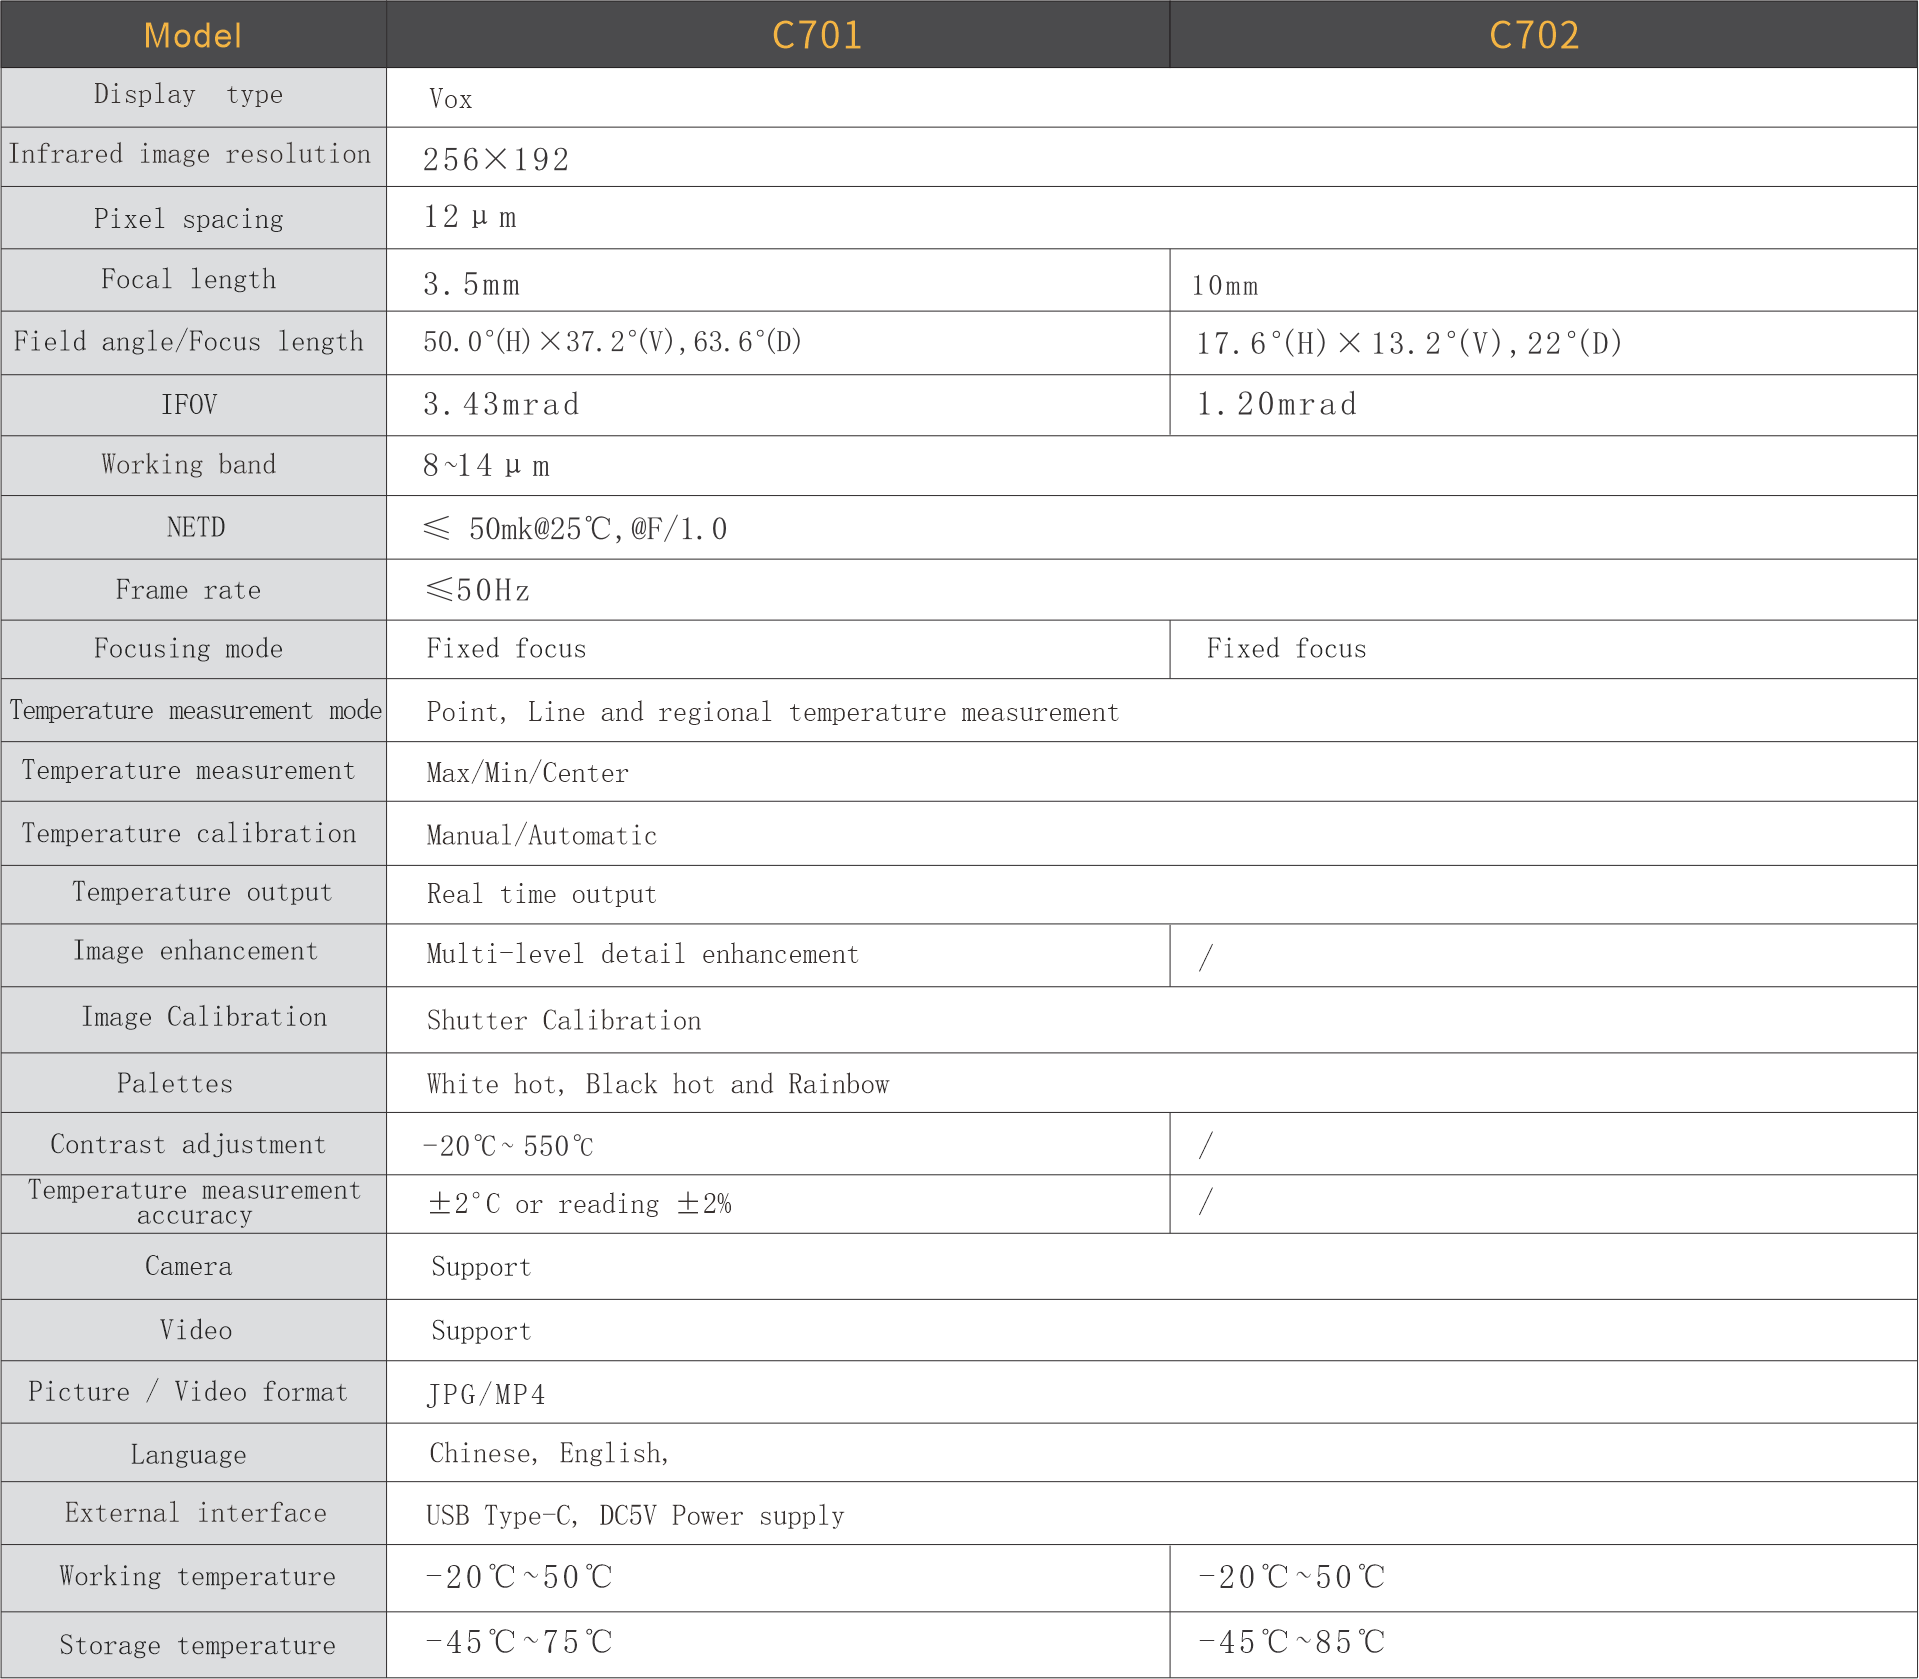This screenshot has height=1679, width=1919.
Task: Click the 1.20mrad value
Action: coord(1277,404)
